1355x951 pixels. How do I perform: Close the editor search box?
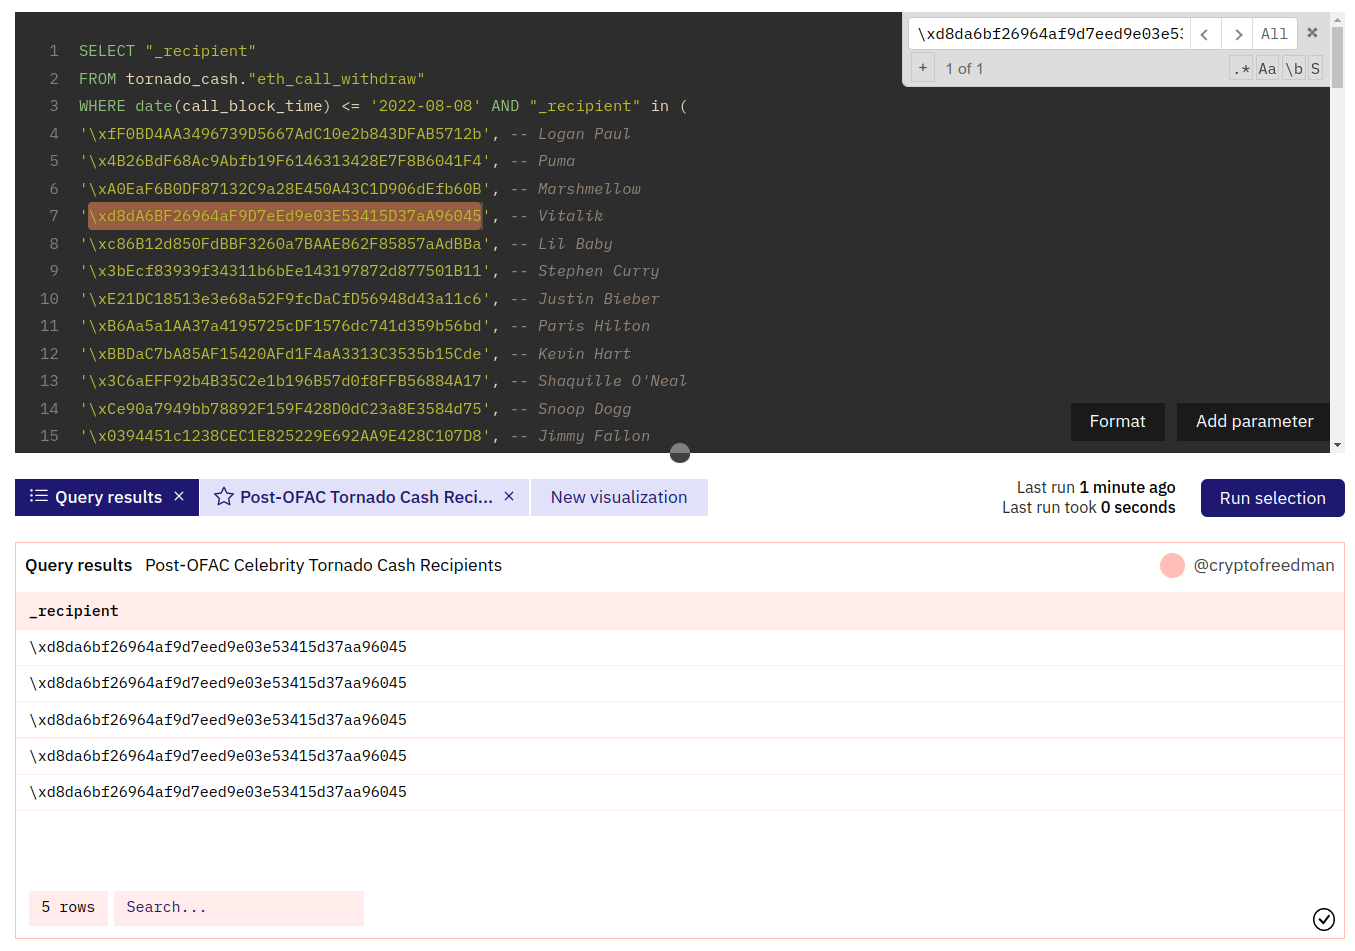(x=1312, y=33)
